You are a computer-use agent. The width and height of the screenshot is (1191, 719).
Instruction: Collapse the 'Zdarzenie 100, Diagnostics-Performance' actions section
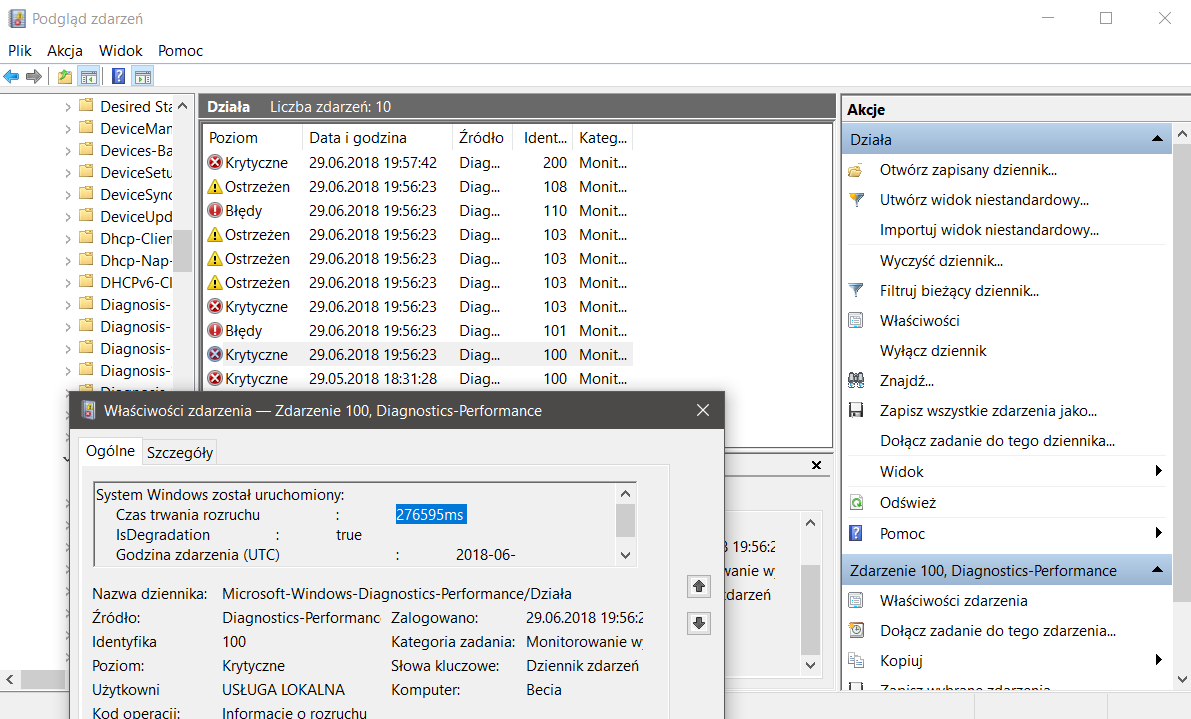pyautogui.click(x=1157, y=570)
